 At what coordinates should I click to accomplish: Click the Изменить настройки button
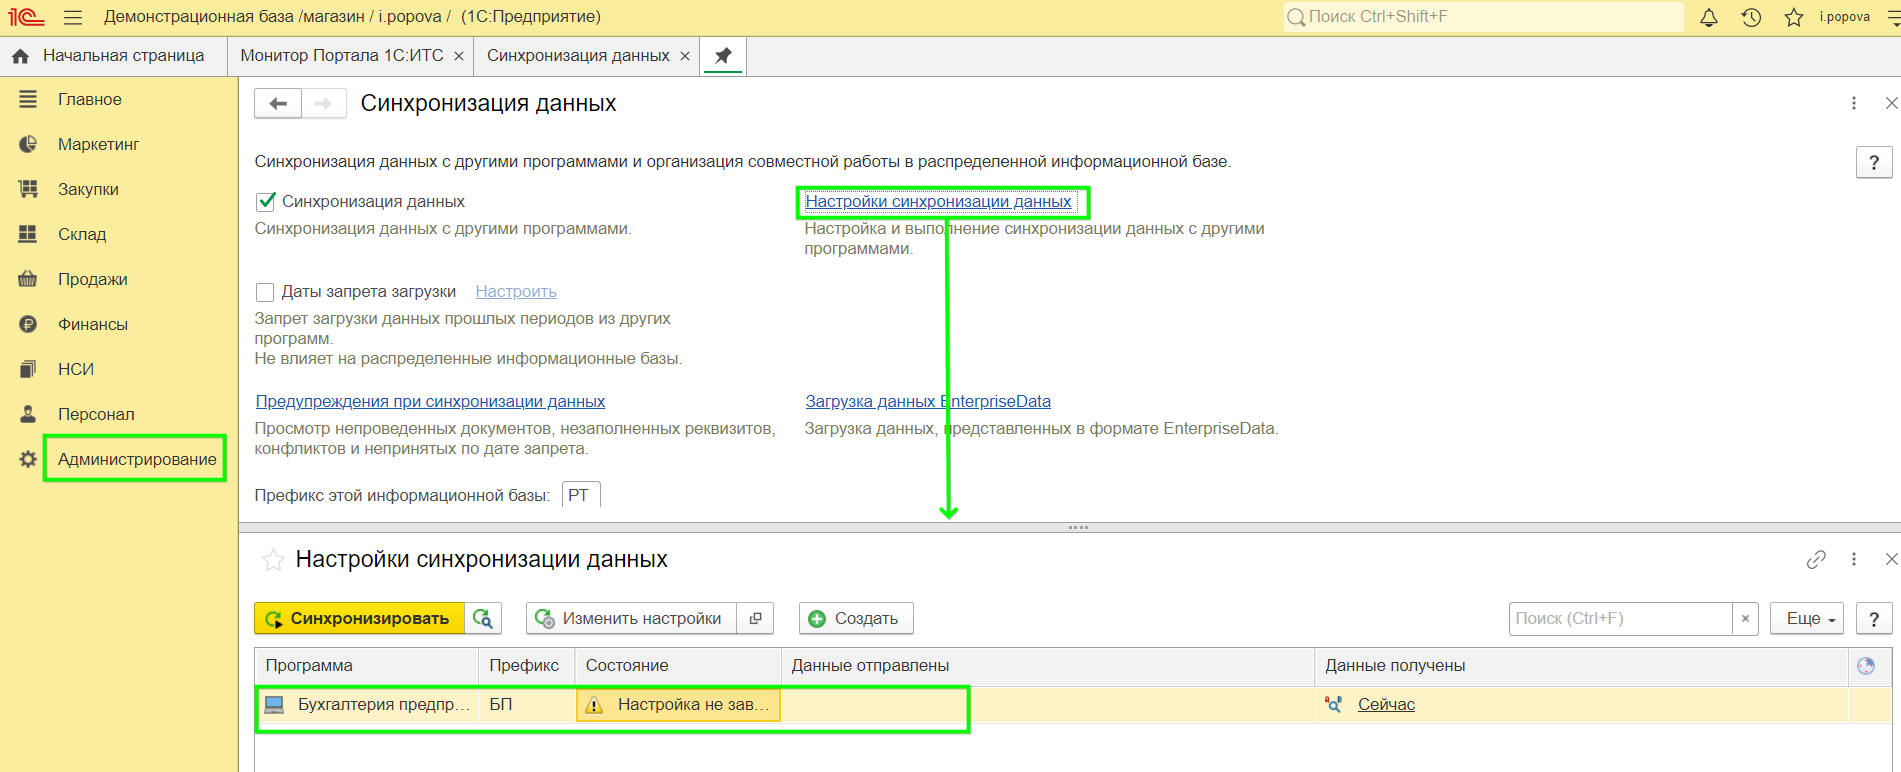(631, 619)
